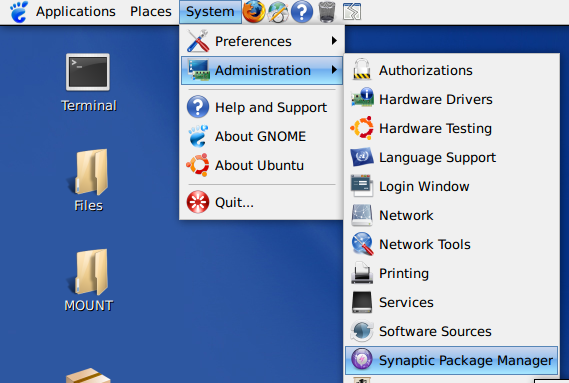569x383 pixels.
Task: Open the Applications menu
Action: (x=75, y=12)
